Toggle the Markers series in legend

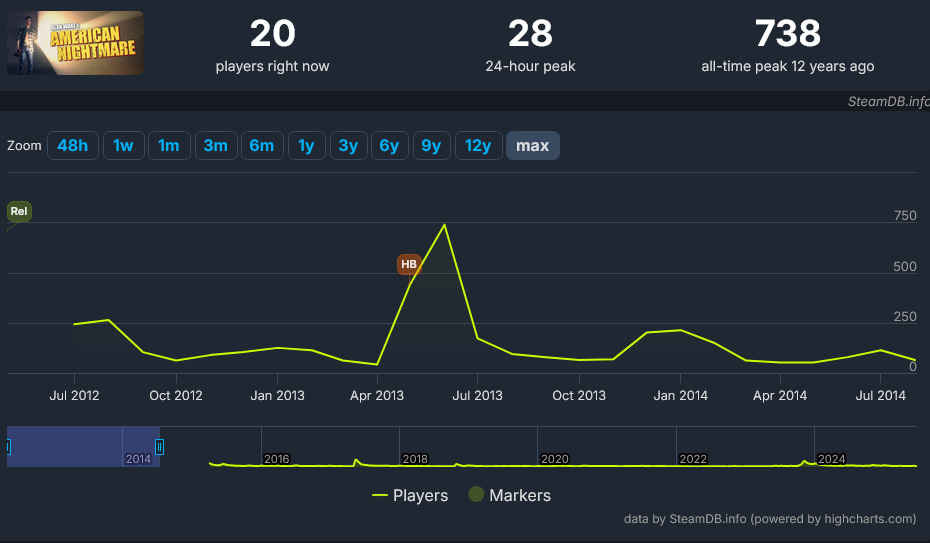click(509, 495)
